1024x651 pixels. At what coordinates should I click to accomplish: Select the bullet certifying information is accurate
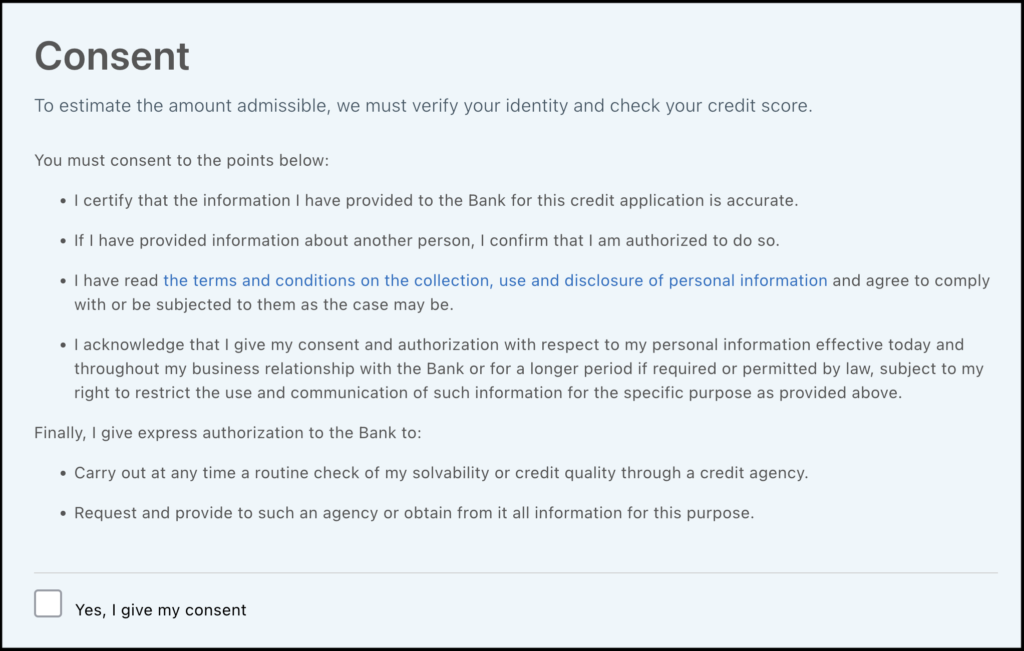[x=435, y=200]
